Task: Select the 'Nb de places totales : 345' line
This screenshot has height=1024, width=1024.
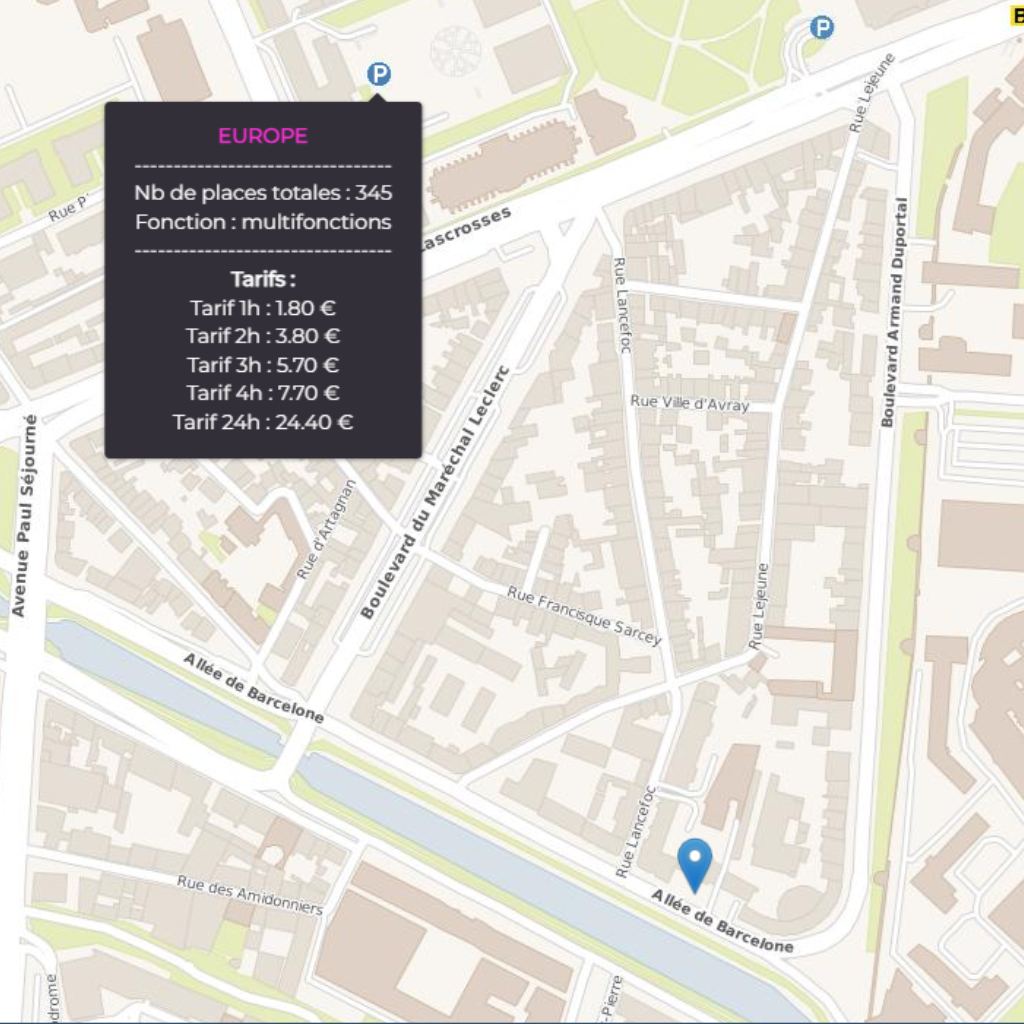Action: tap(263, 193)
